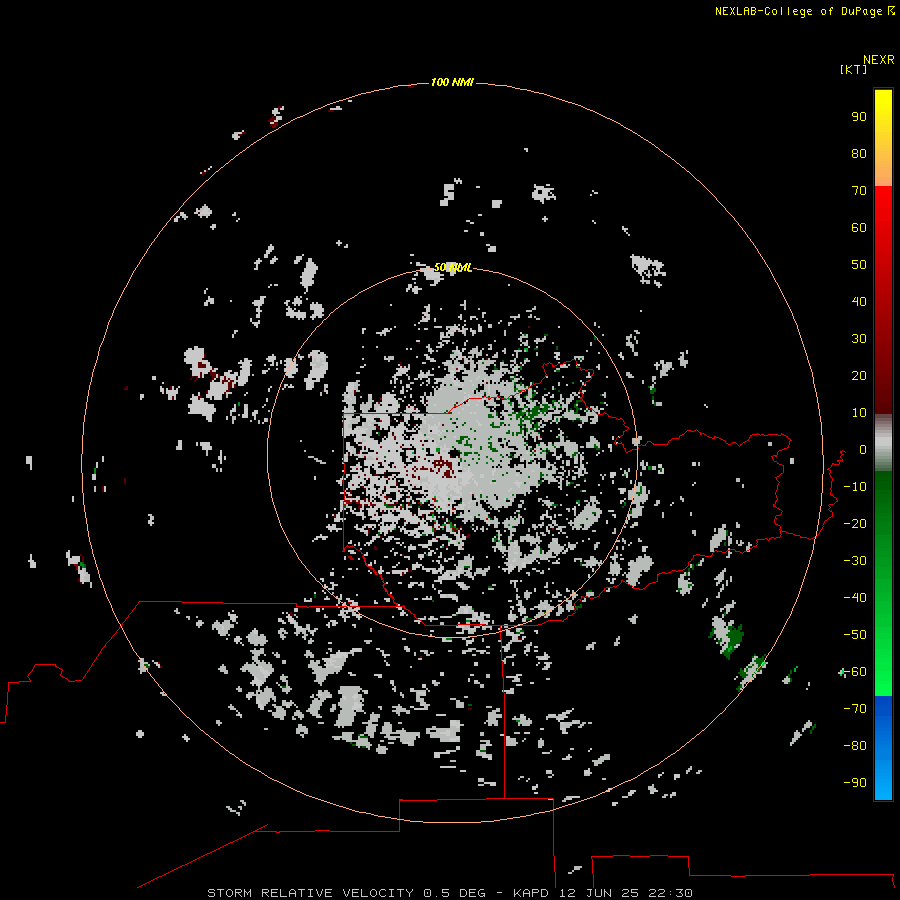Click the 50 NMI range ring label

[453, 267]
